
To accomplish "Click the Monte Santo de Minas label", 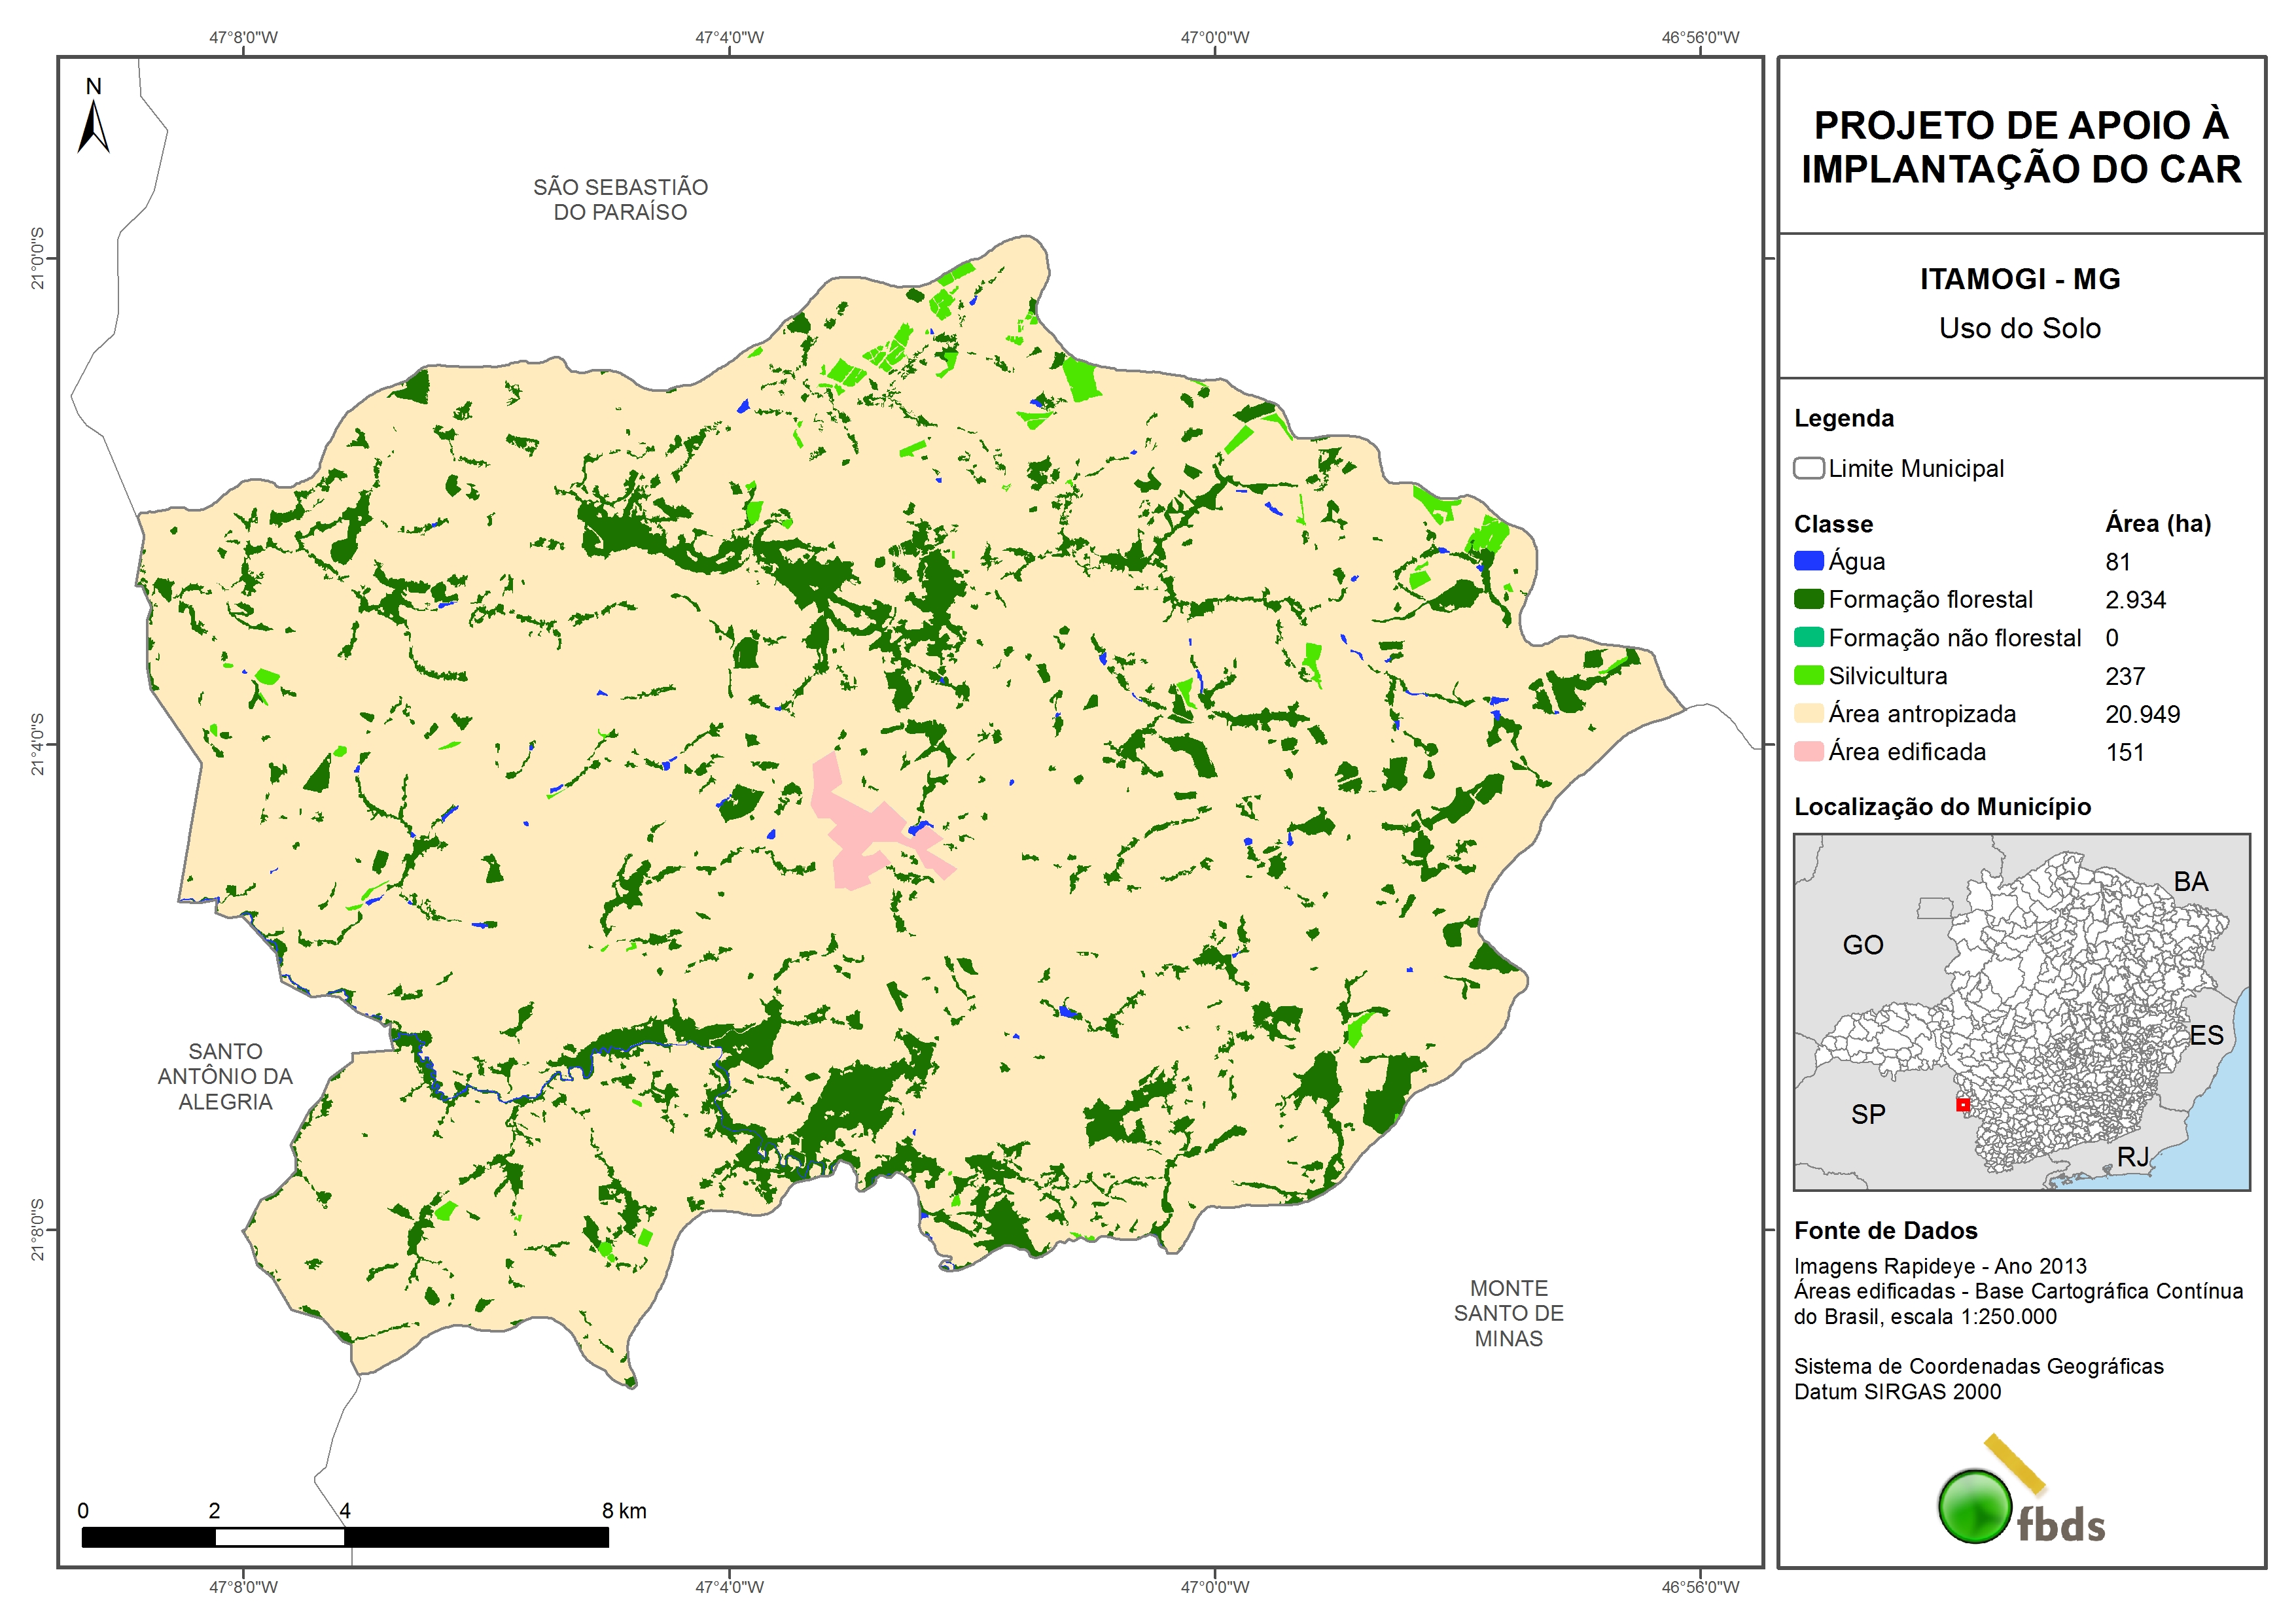I will click(x=1508, y=1313).
